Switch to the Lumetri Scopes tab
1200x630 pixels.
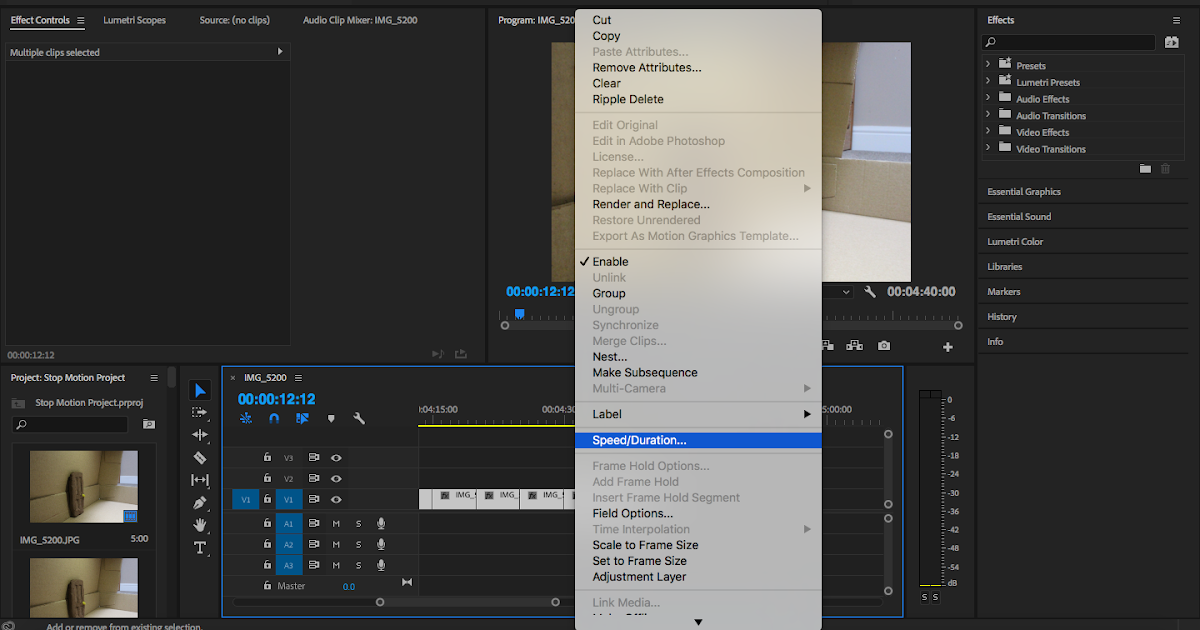point(134,20)
